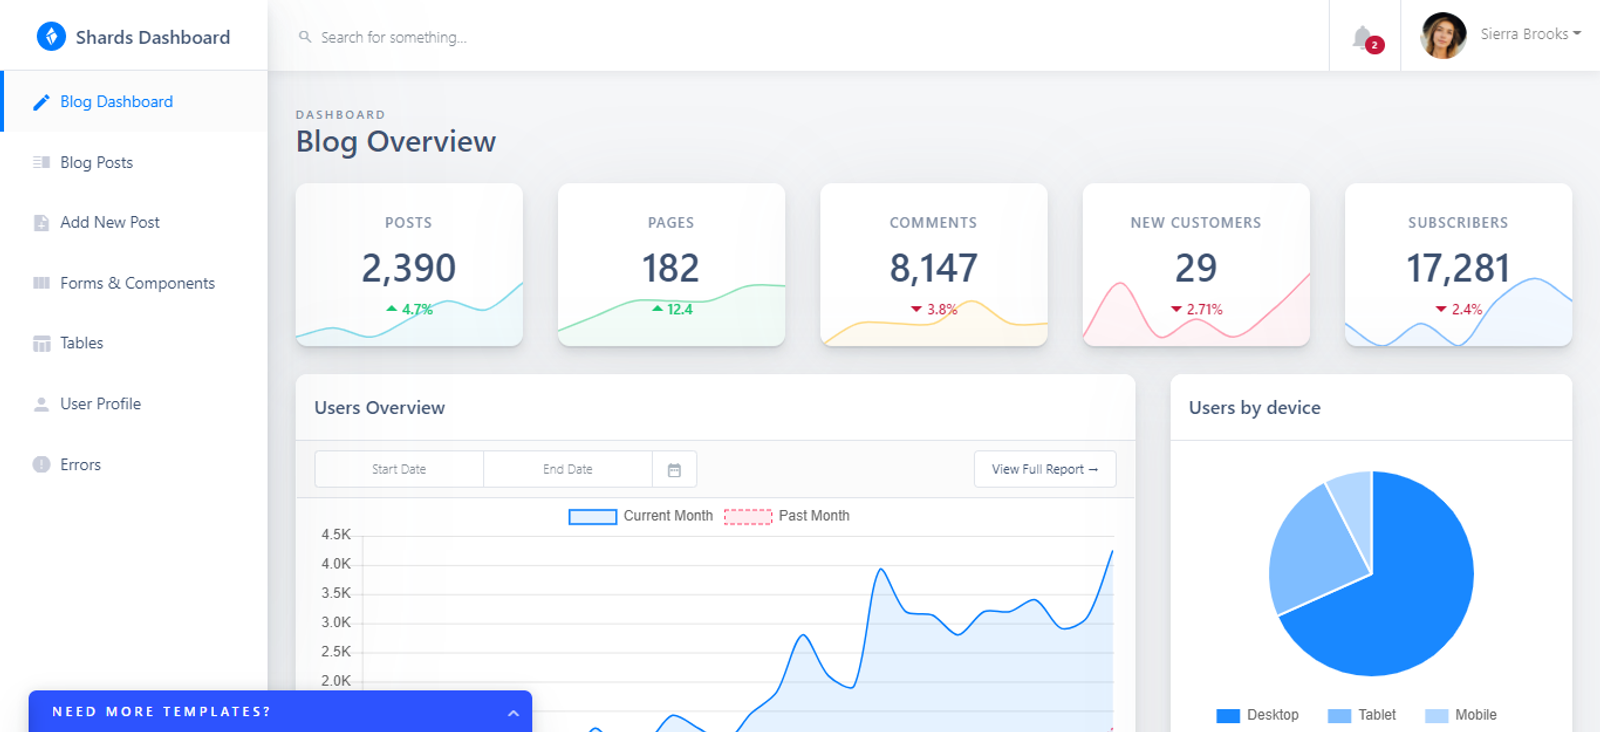This screenshot has width=1600, height=732.
Task: Click the Posts 2,390 stat card
Action: (409, 265)
